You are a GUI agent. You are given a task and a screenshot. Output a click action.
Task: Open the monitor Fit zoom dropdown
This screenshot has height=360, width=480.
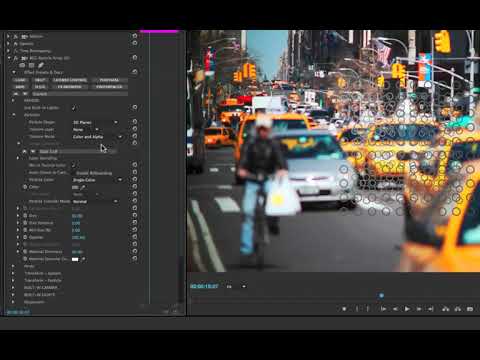(236, 286)
